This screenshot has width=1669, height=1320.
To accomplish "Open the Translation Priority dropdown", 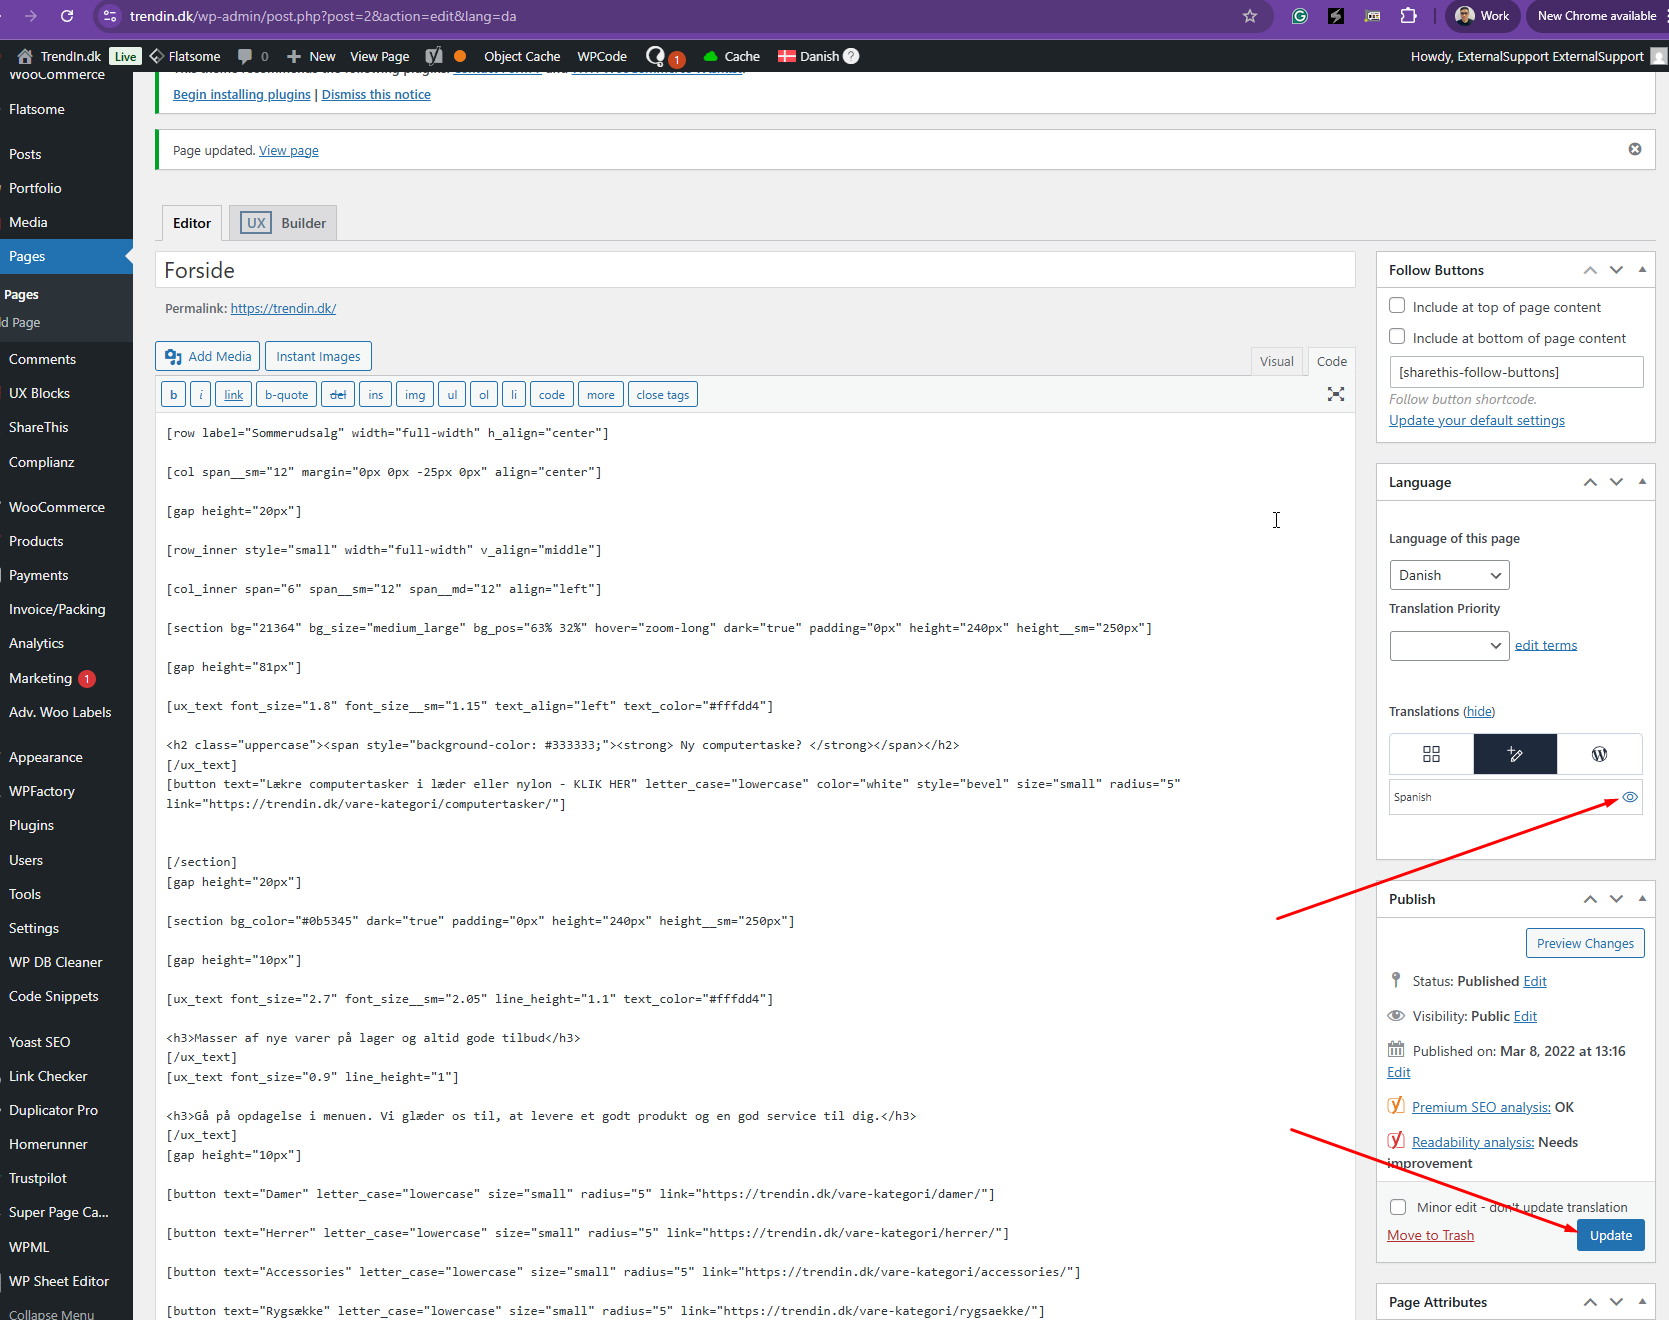I will click(x=1449, y=646).
